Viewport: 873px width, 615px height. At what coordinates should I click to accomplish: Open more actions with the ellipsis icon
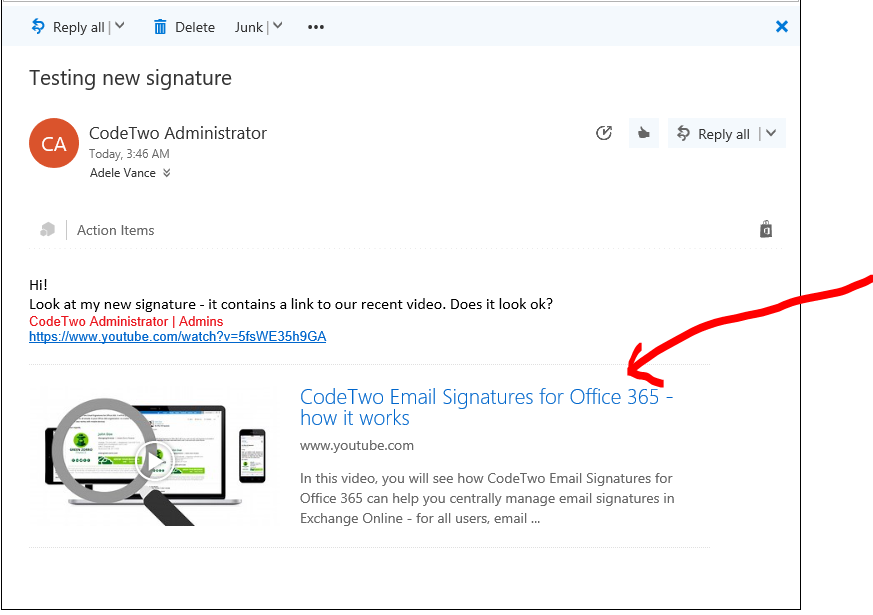pyautogui.click(x=315, y=27)
